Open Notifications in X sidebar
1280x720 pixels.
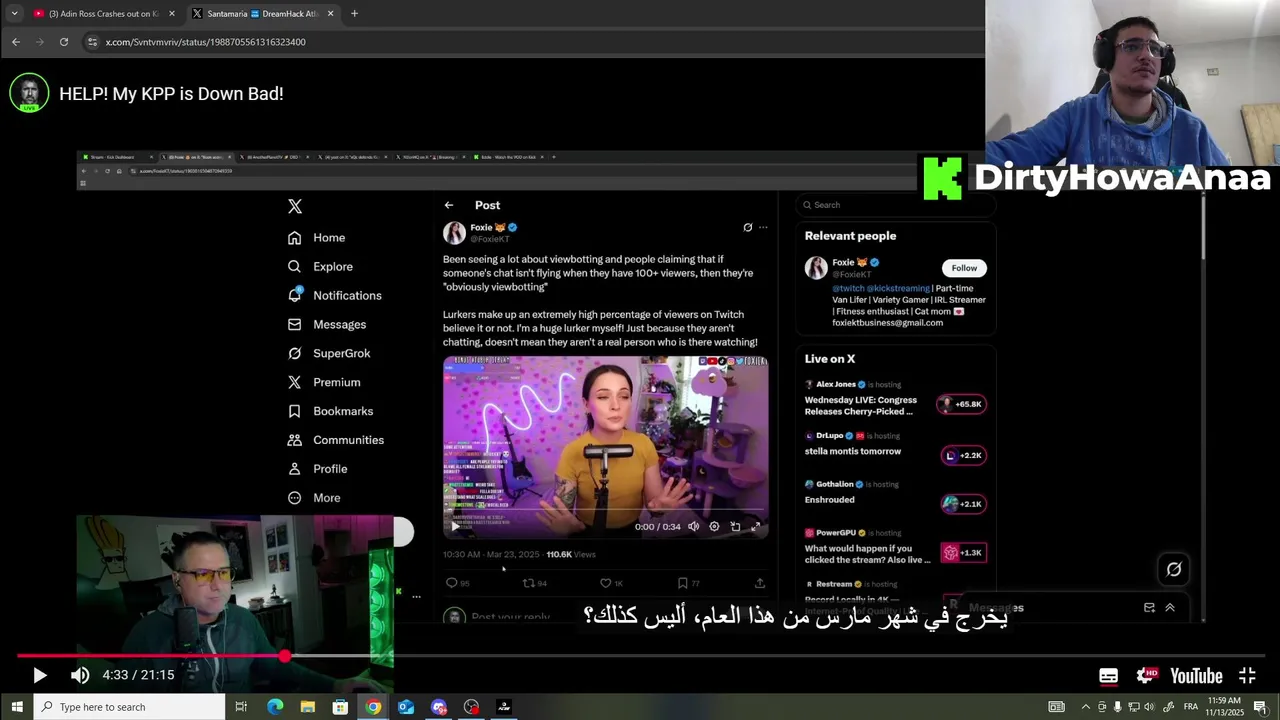click(334, 296)
